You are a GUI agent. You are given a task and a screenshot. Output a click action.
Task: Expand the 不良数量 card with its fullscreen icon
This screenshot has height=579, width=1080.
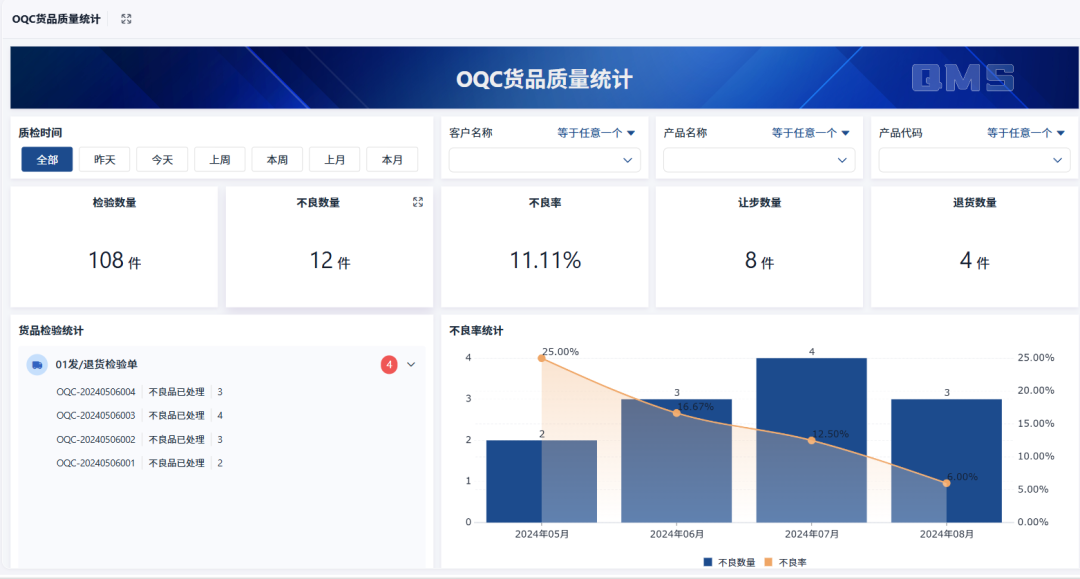pyautogui.click(x=418, y=202)
